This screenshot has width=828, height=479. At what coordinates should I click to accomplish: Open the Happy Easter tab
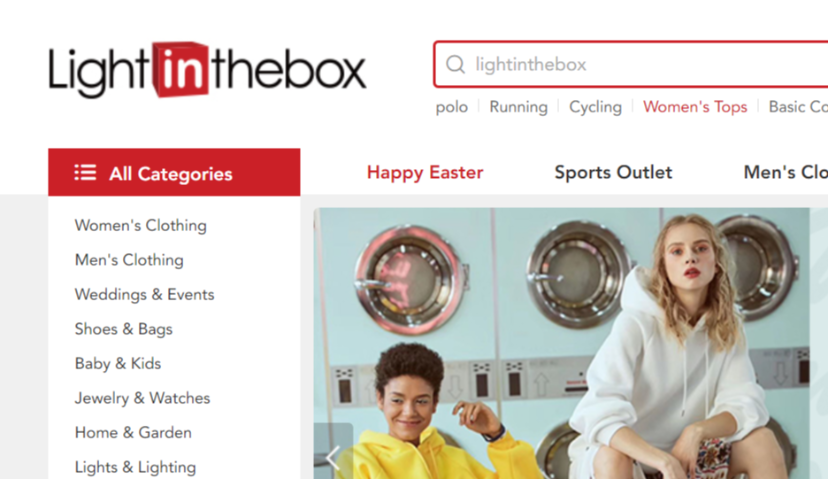425,172
